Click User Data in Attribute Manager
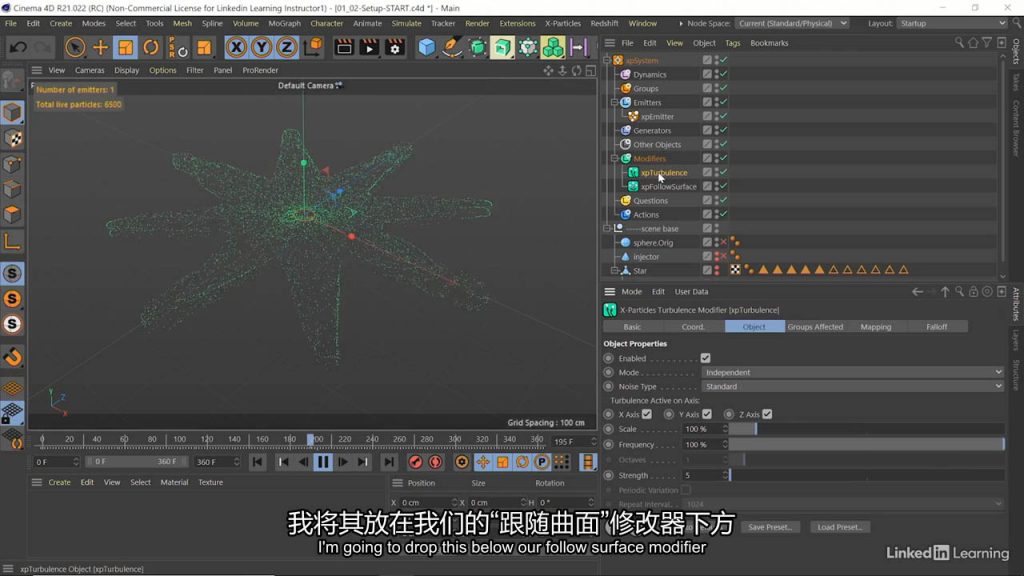 coord(692,292)
